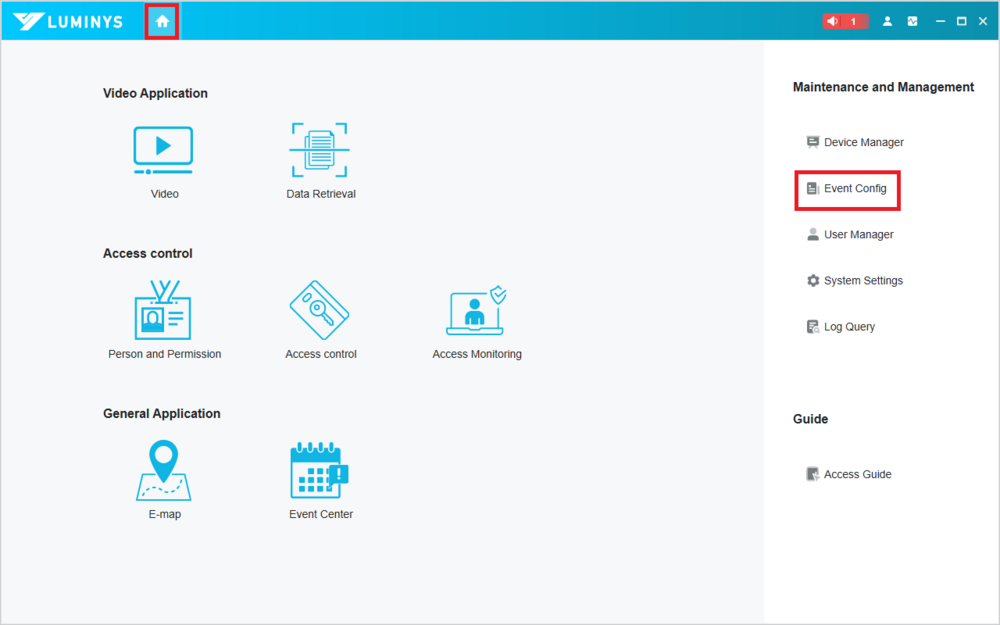Click the Luminys logo
Screen dimensions: 1000x625
click(68, 21)
